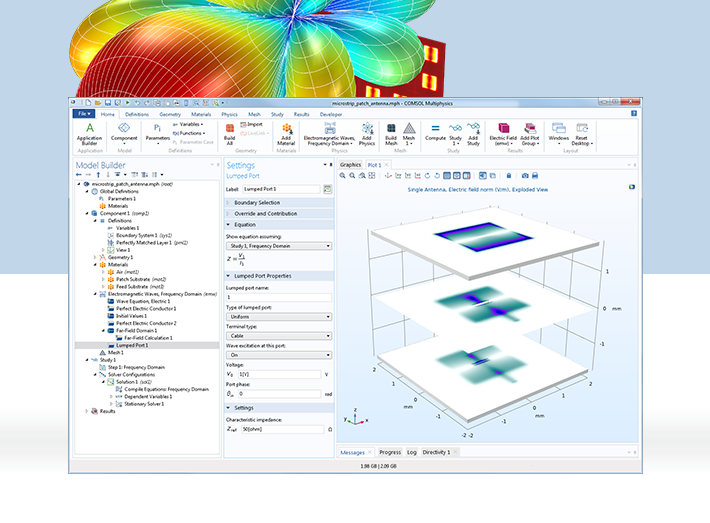Click New file icon in quick access toolbar

pos(88,103)
